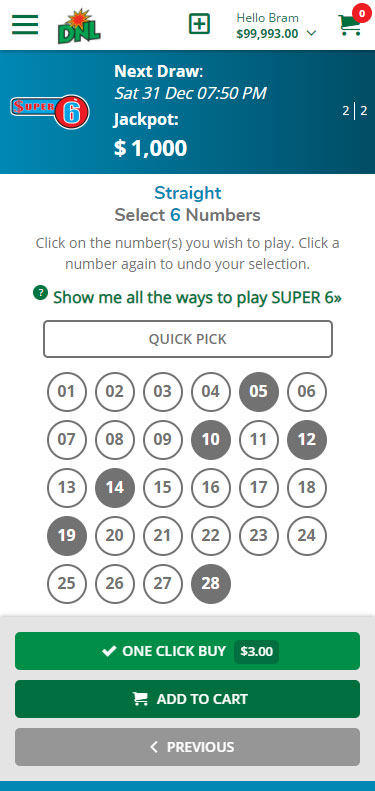
Task: Click the DNL logo
Action: click(x=79, y=26)
